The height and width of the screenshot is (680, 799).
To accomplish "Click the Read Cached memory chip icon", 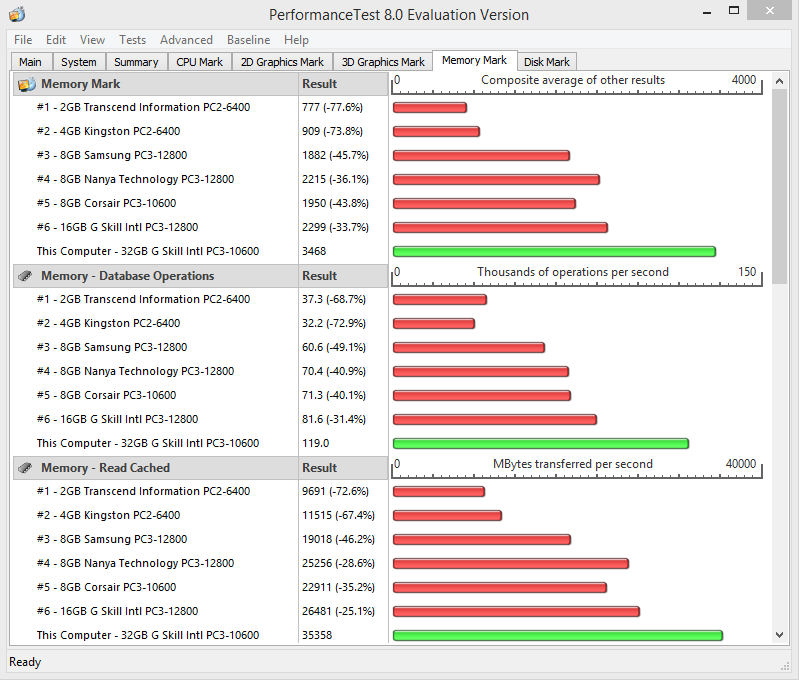I will (27, 468).
